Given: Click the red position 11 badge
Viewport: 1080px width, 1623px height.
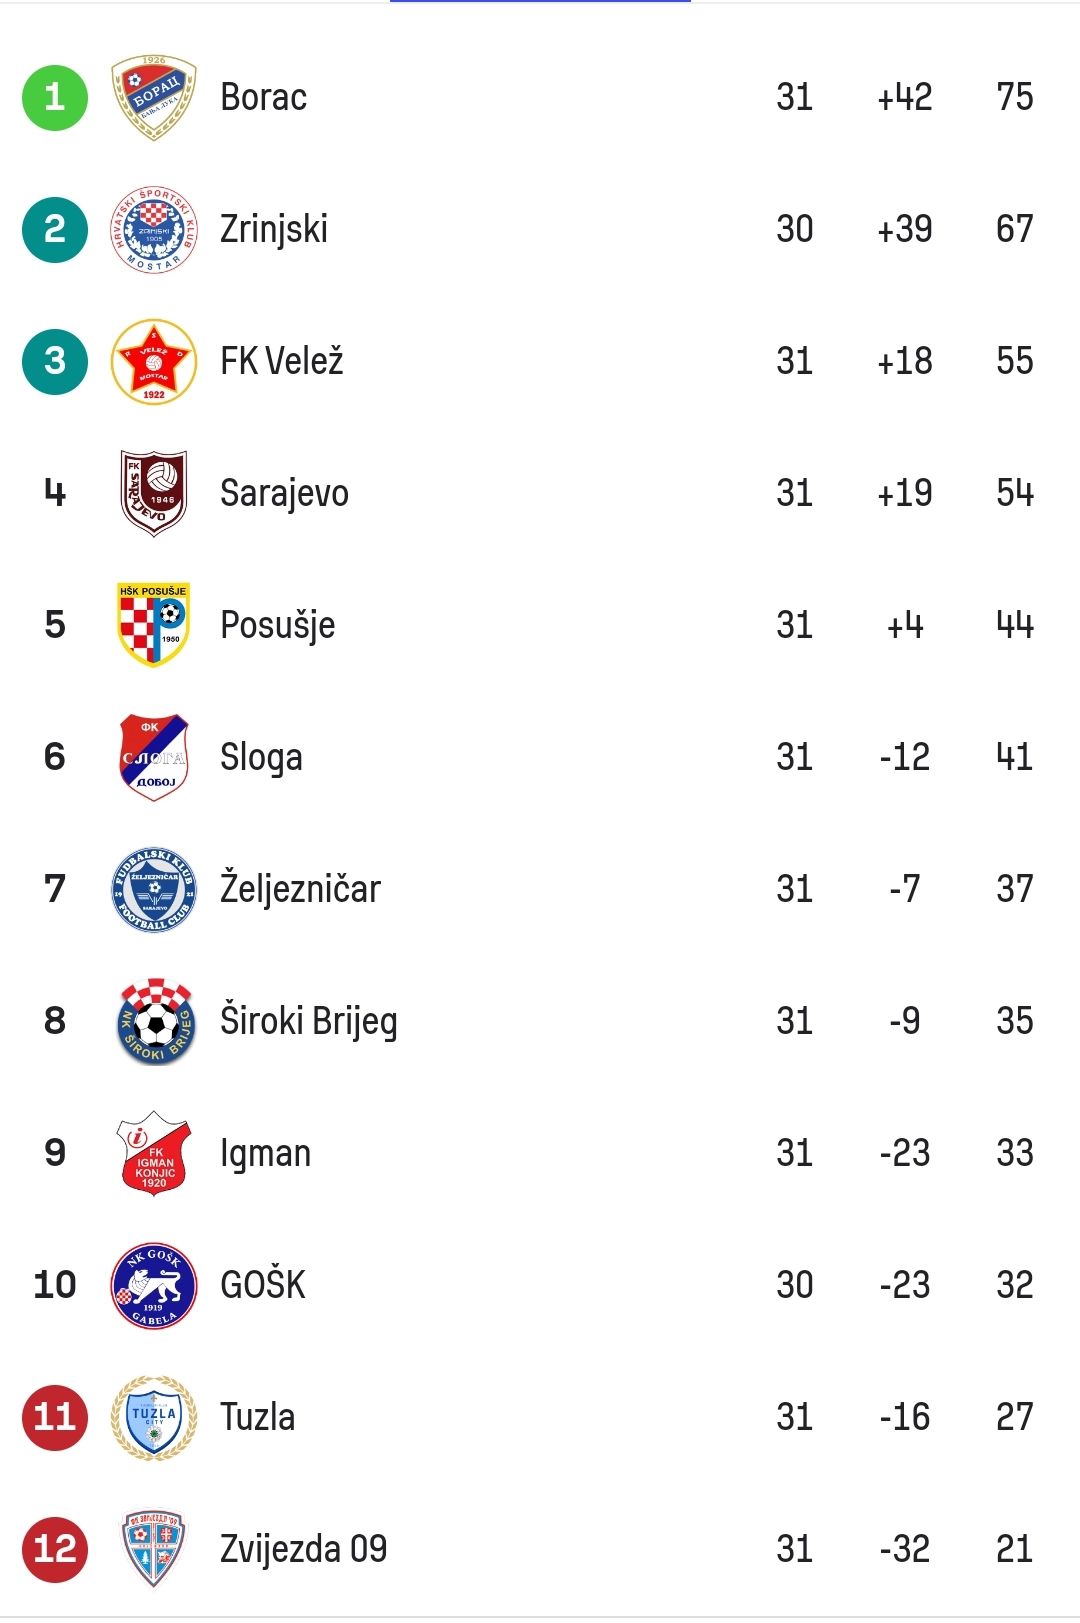Looking at the screenshot, I should tap(55, 1418).
